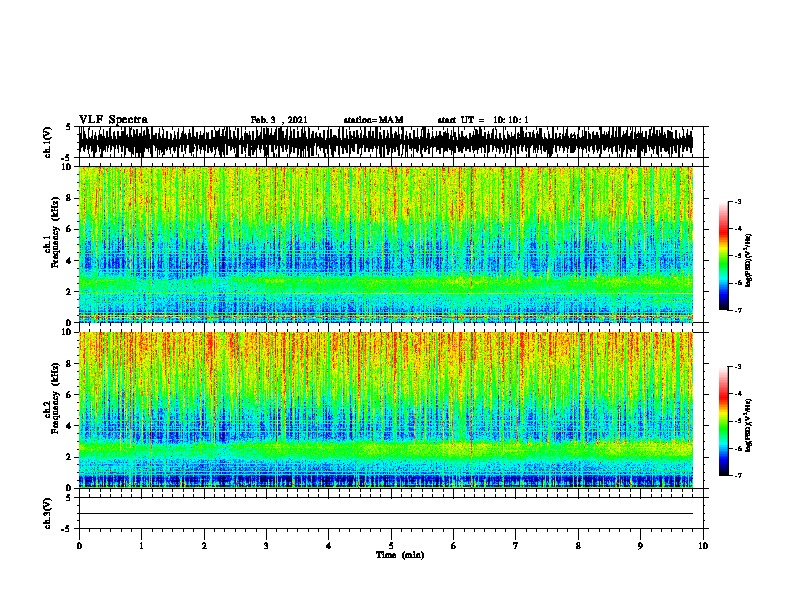The width and height of the screenshot is (792, 612).
Task: Click the green 2 kHz band in ch.1 spectrogram
Action: pos(386,285)
